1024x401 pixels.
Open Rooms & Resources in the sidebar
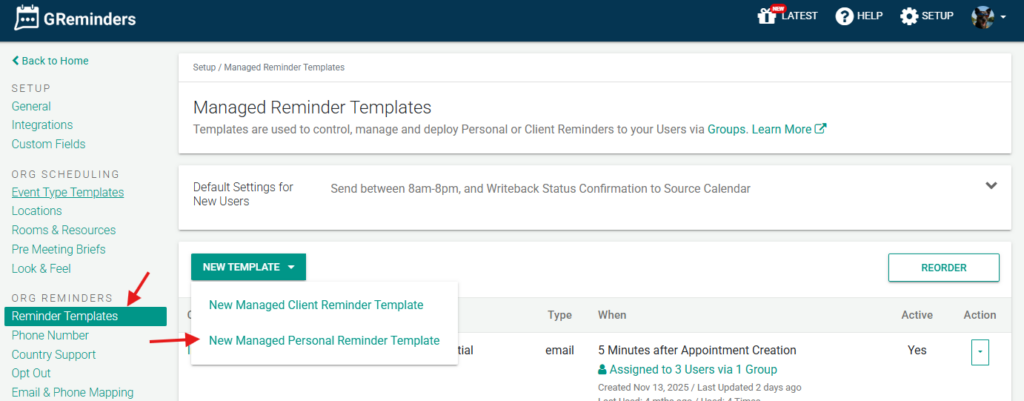(x=63, y=230)
